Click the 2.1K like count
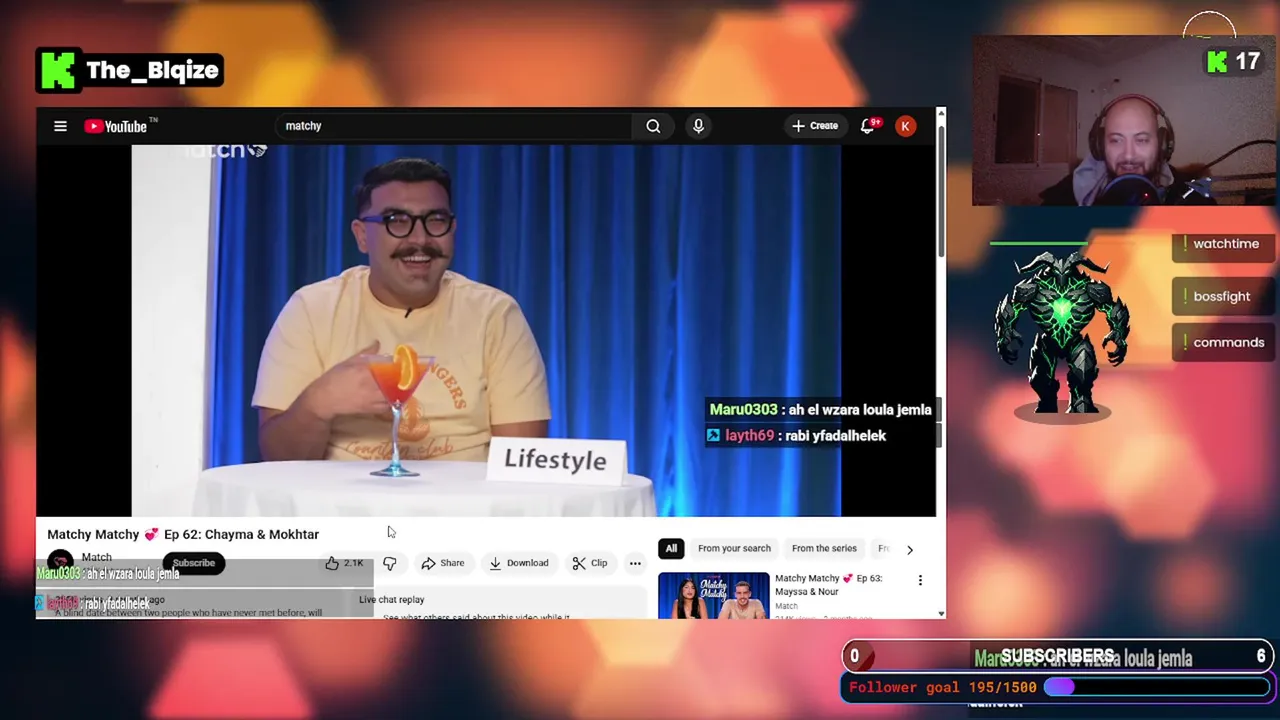 point(353,563)
